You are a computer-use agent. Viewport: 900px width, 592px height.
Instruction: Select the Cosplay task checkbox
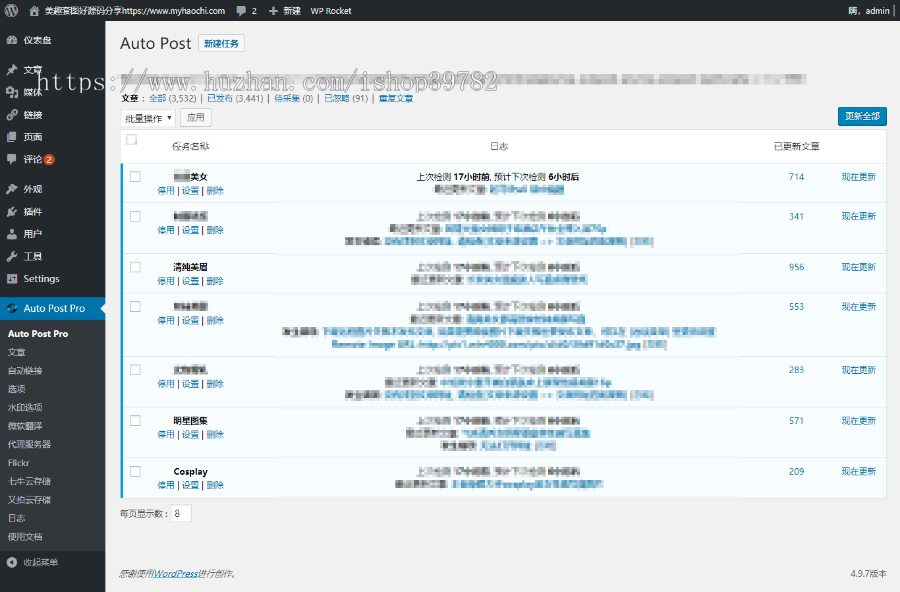click(x=135, y=471)
